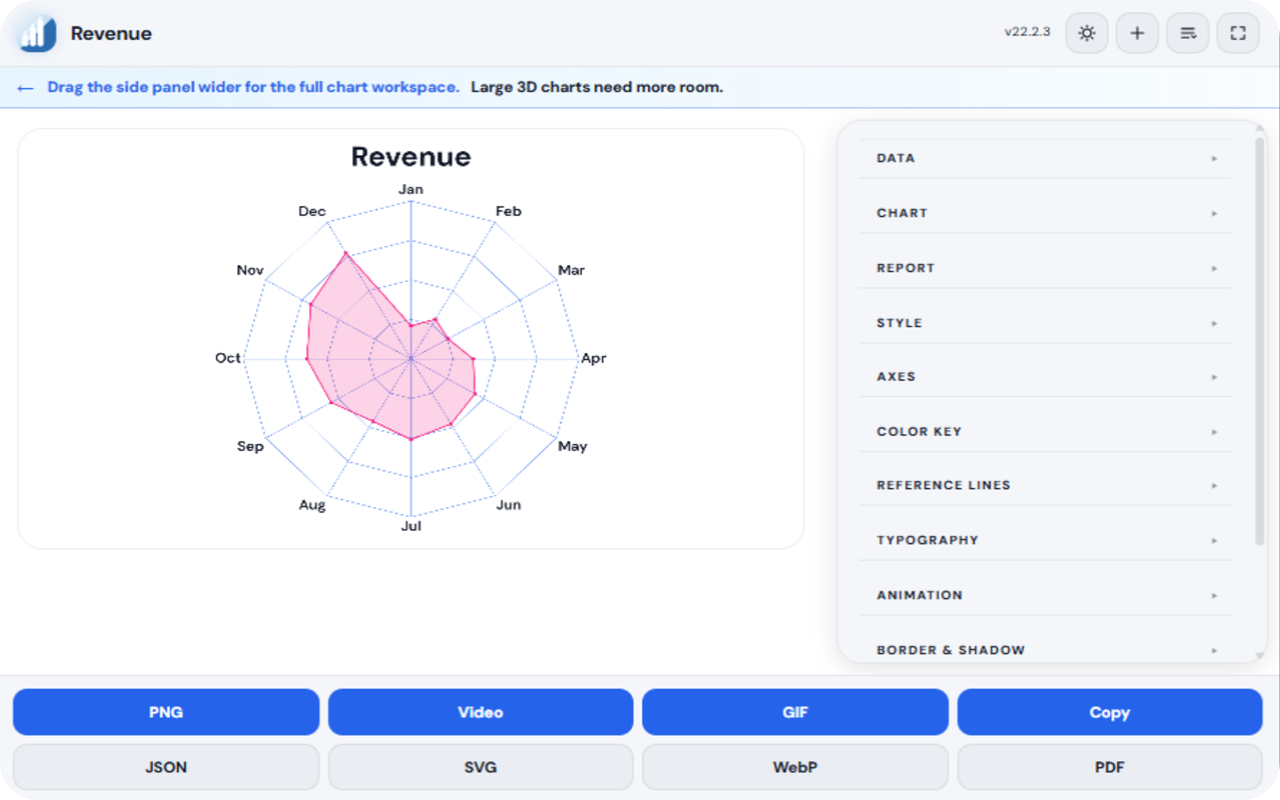
Task: Expand the BORDER & SHADOW section
Action: pos(1045,650)
